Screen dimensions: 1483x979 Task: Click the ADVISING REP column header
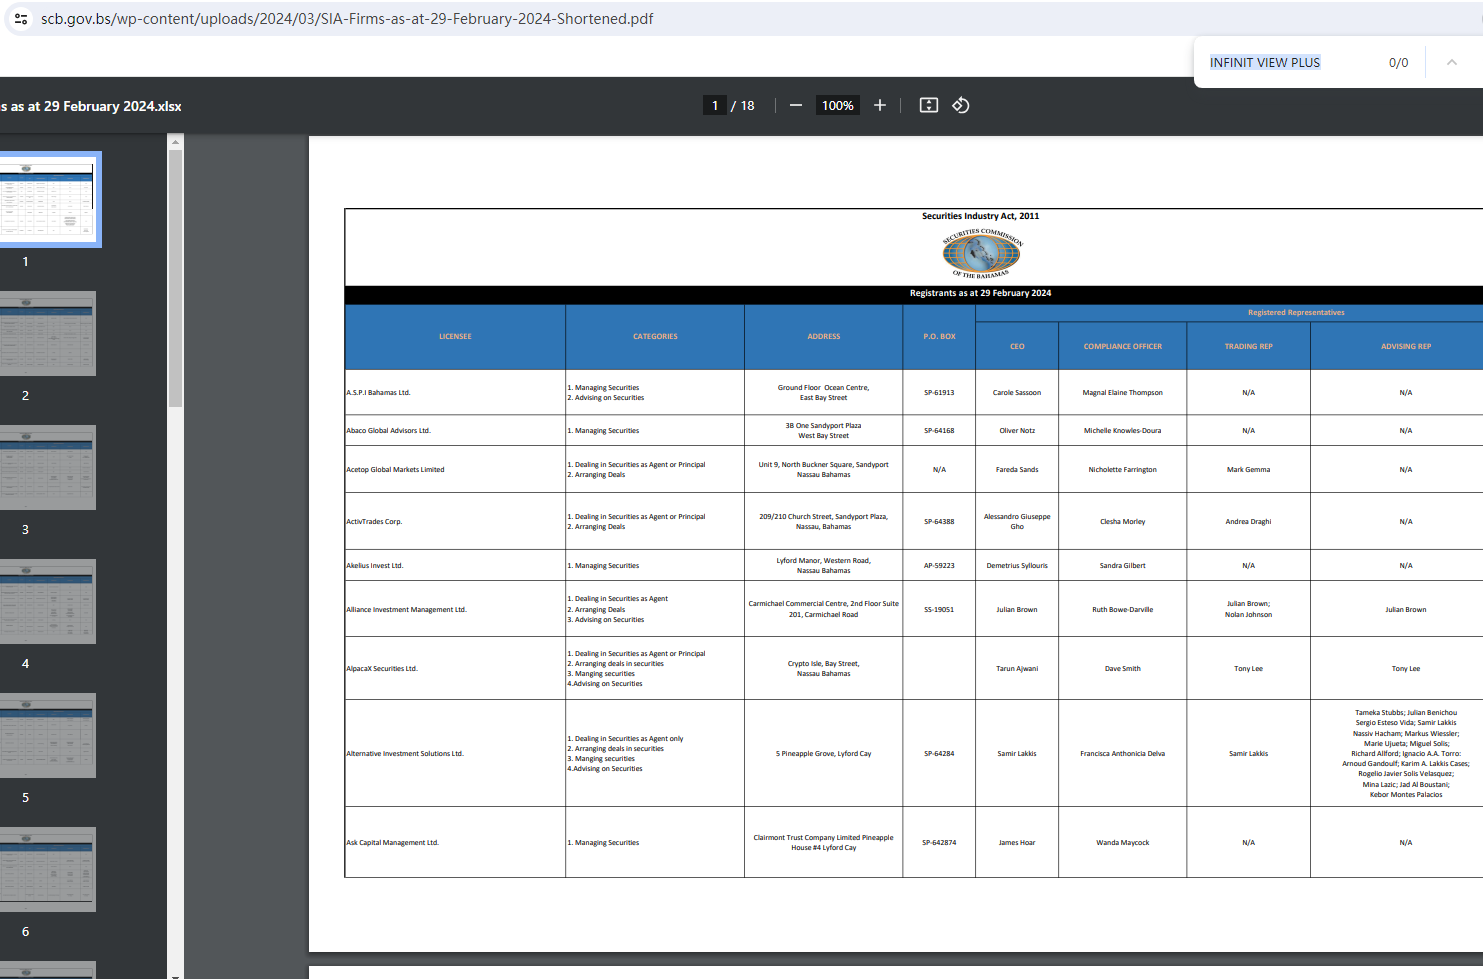click(1406, 347)
